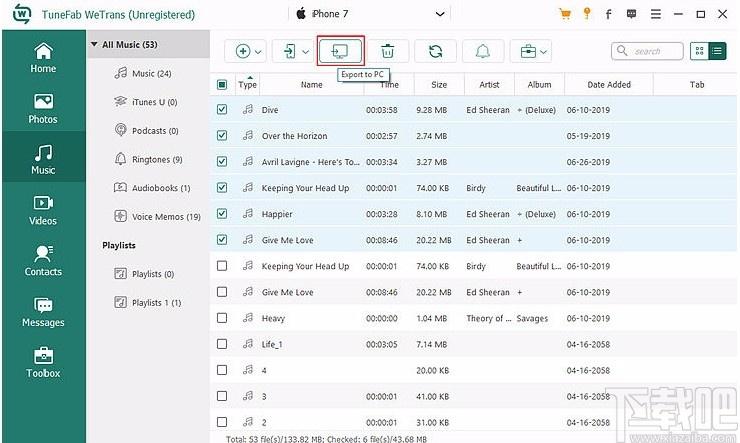
Task: Sort by the Artist column header
Action: [489, 84]
